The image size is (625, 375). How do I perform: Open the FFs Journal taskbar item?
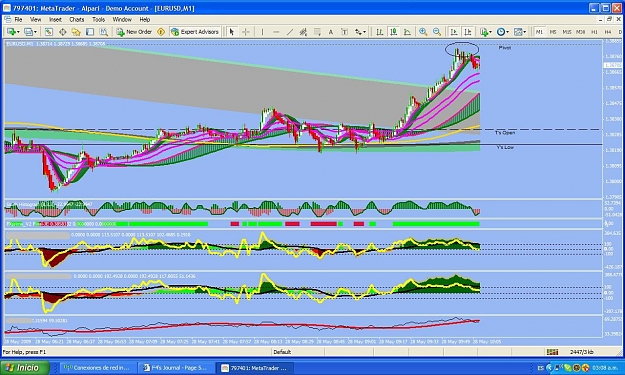pos(176,368)
